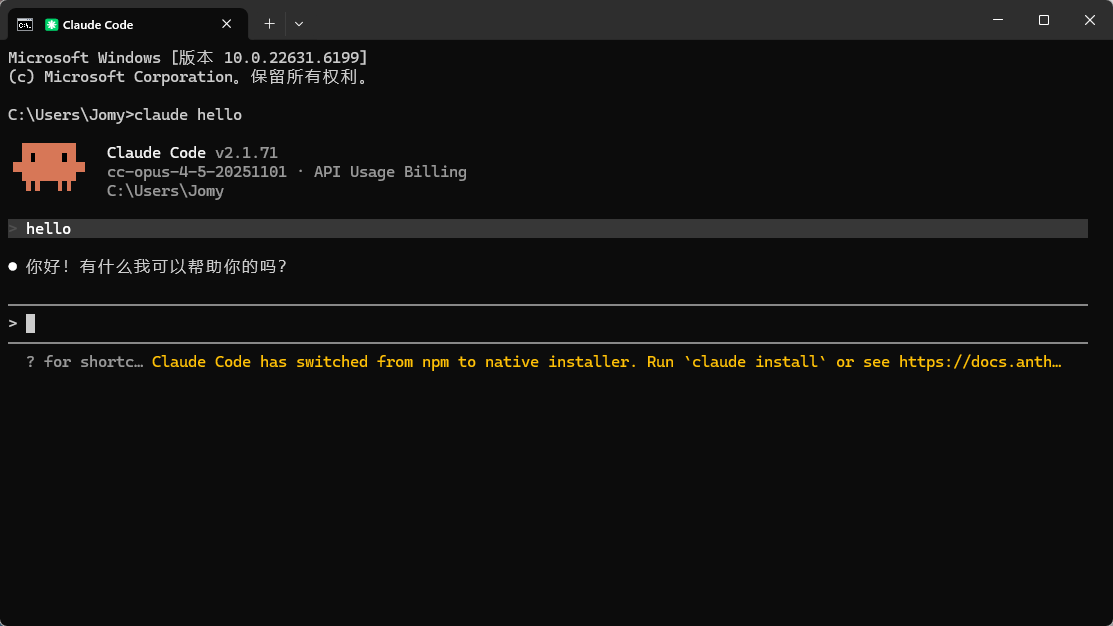Click the prompt arrow beside the hello message

pos(13,229)
